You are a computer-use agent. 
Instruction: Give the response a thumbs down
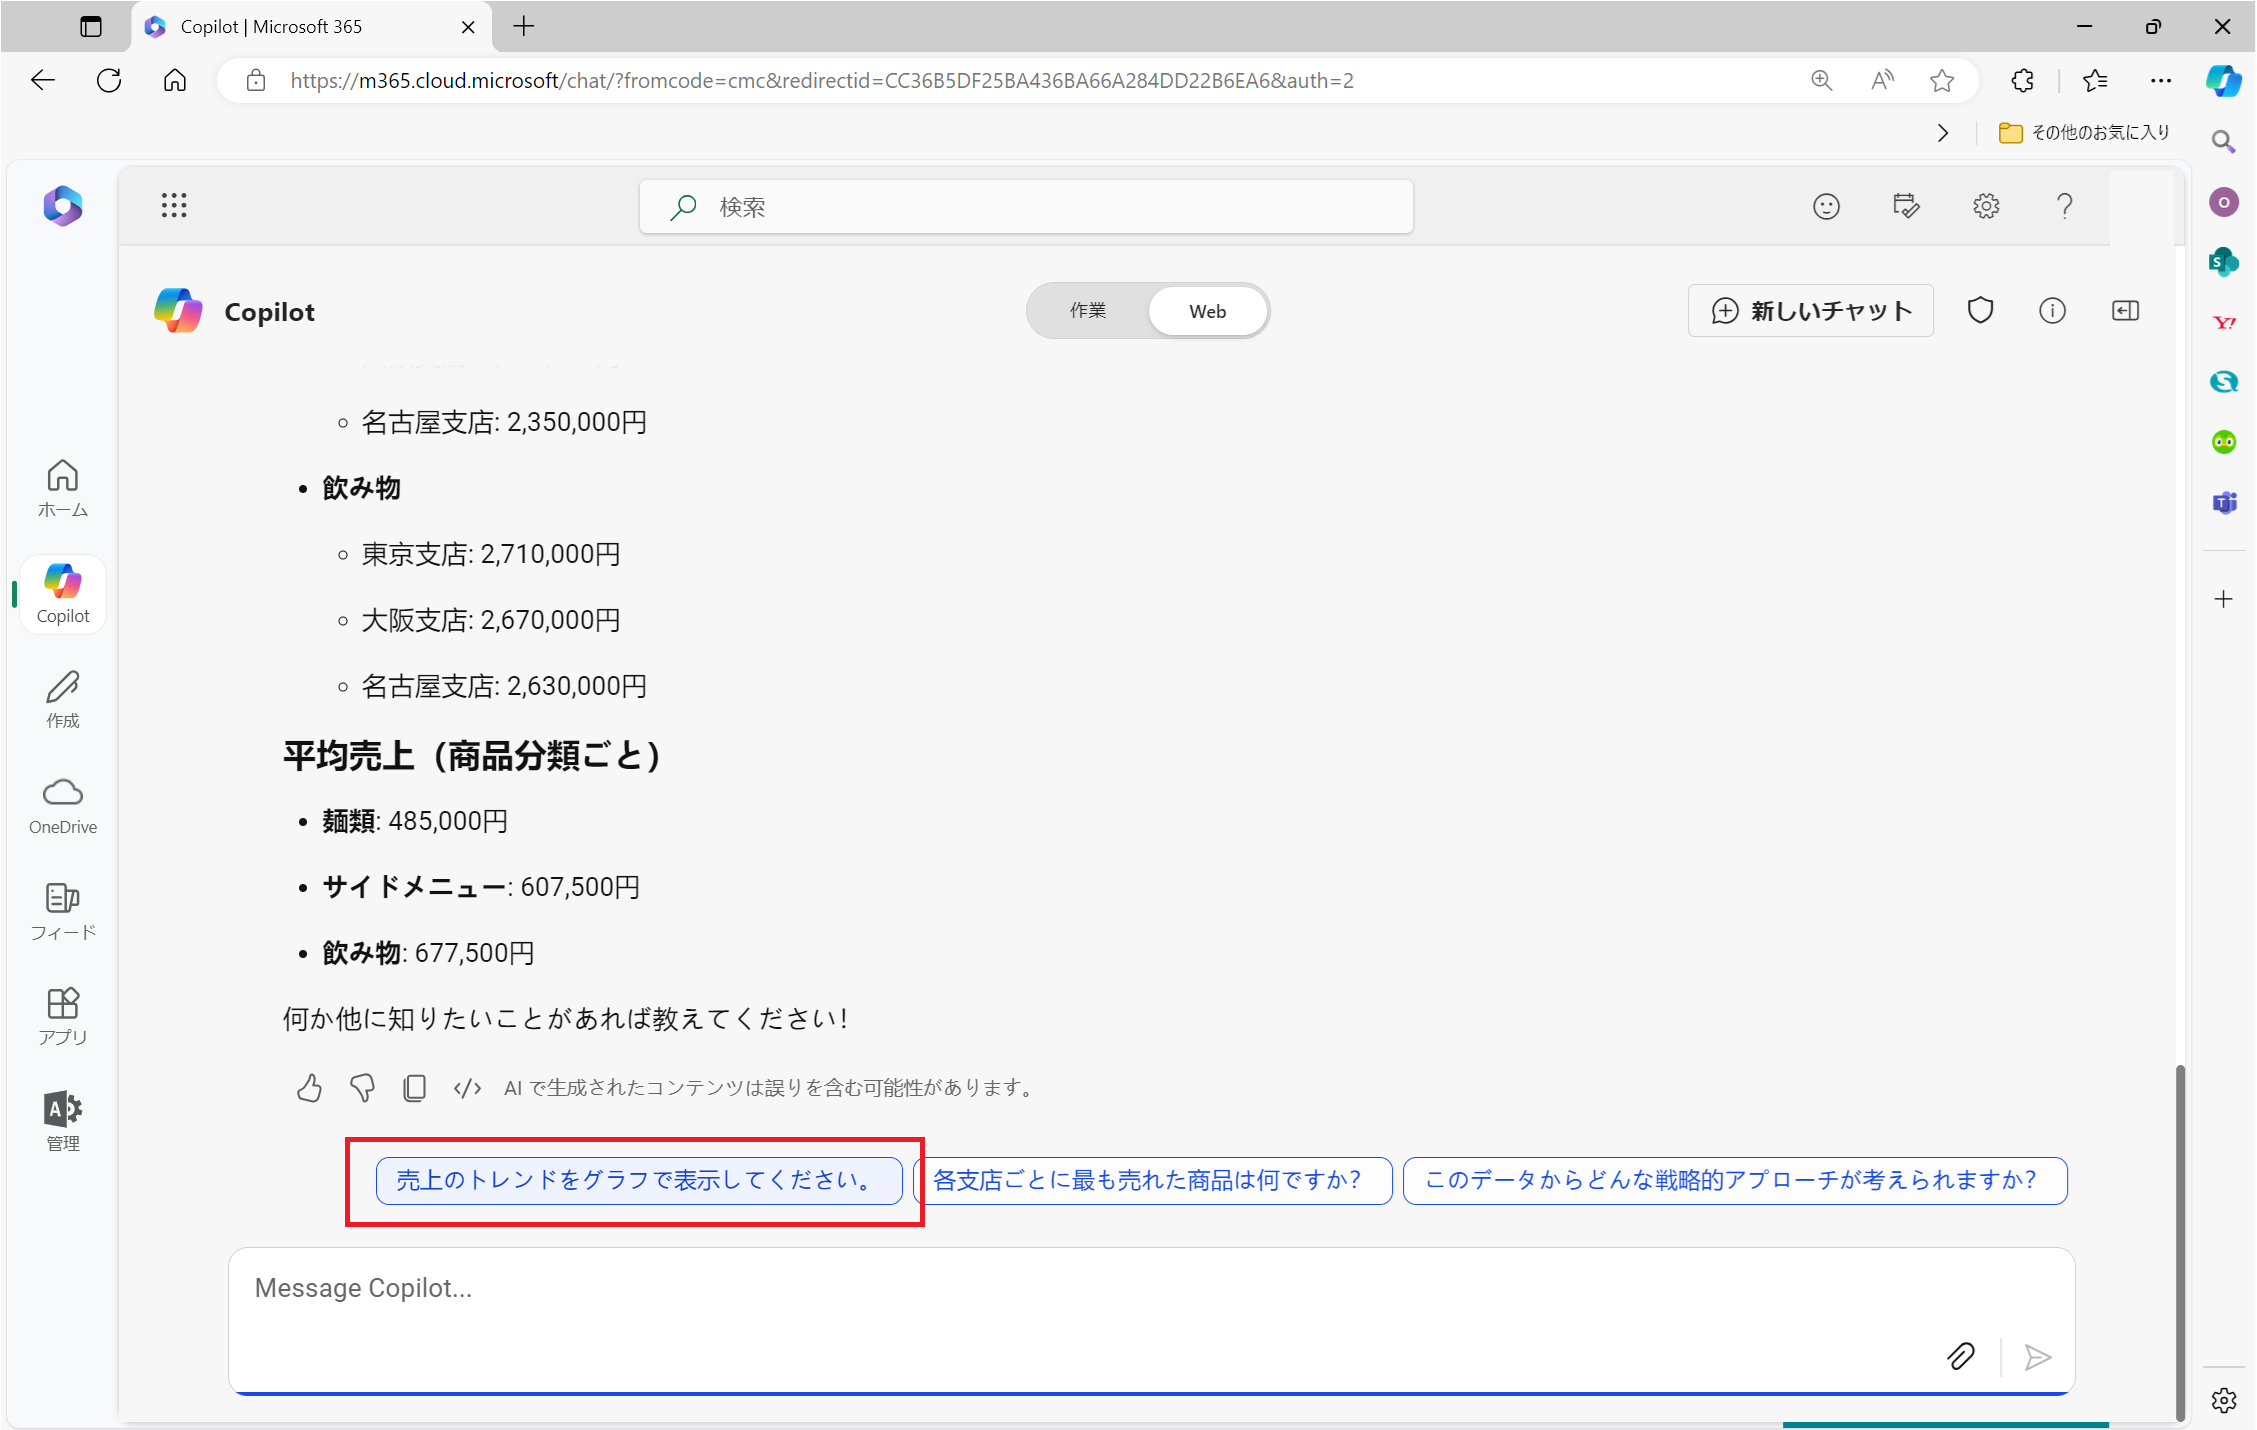pos(362,1088)
